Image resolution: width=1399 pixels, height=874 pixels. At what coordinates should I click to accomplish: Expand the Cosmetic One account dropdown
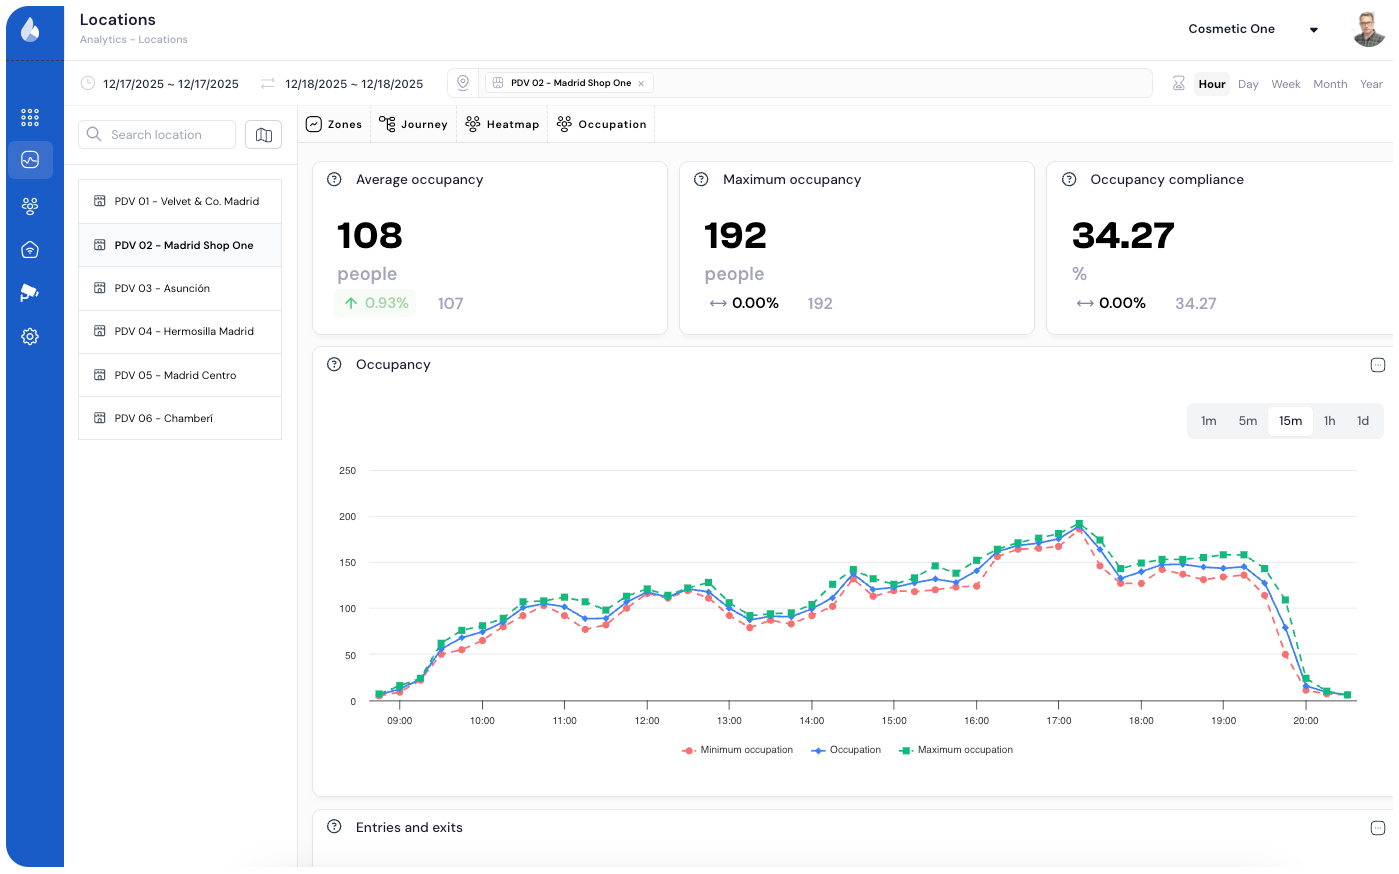[x=1313, y=30]
